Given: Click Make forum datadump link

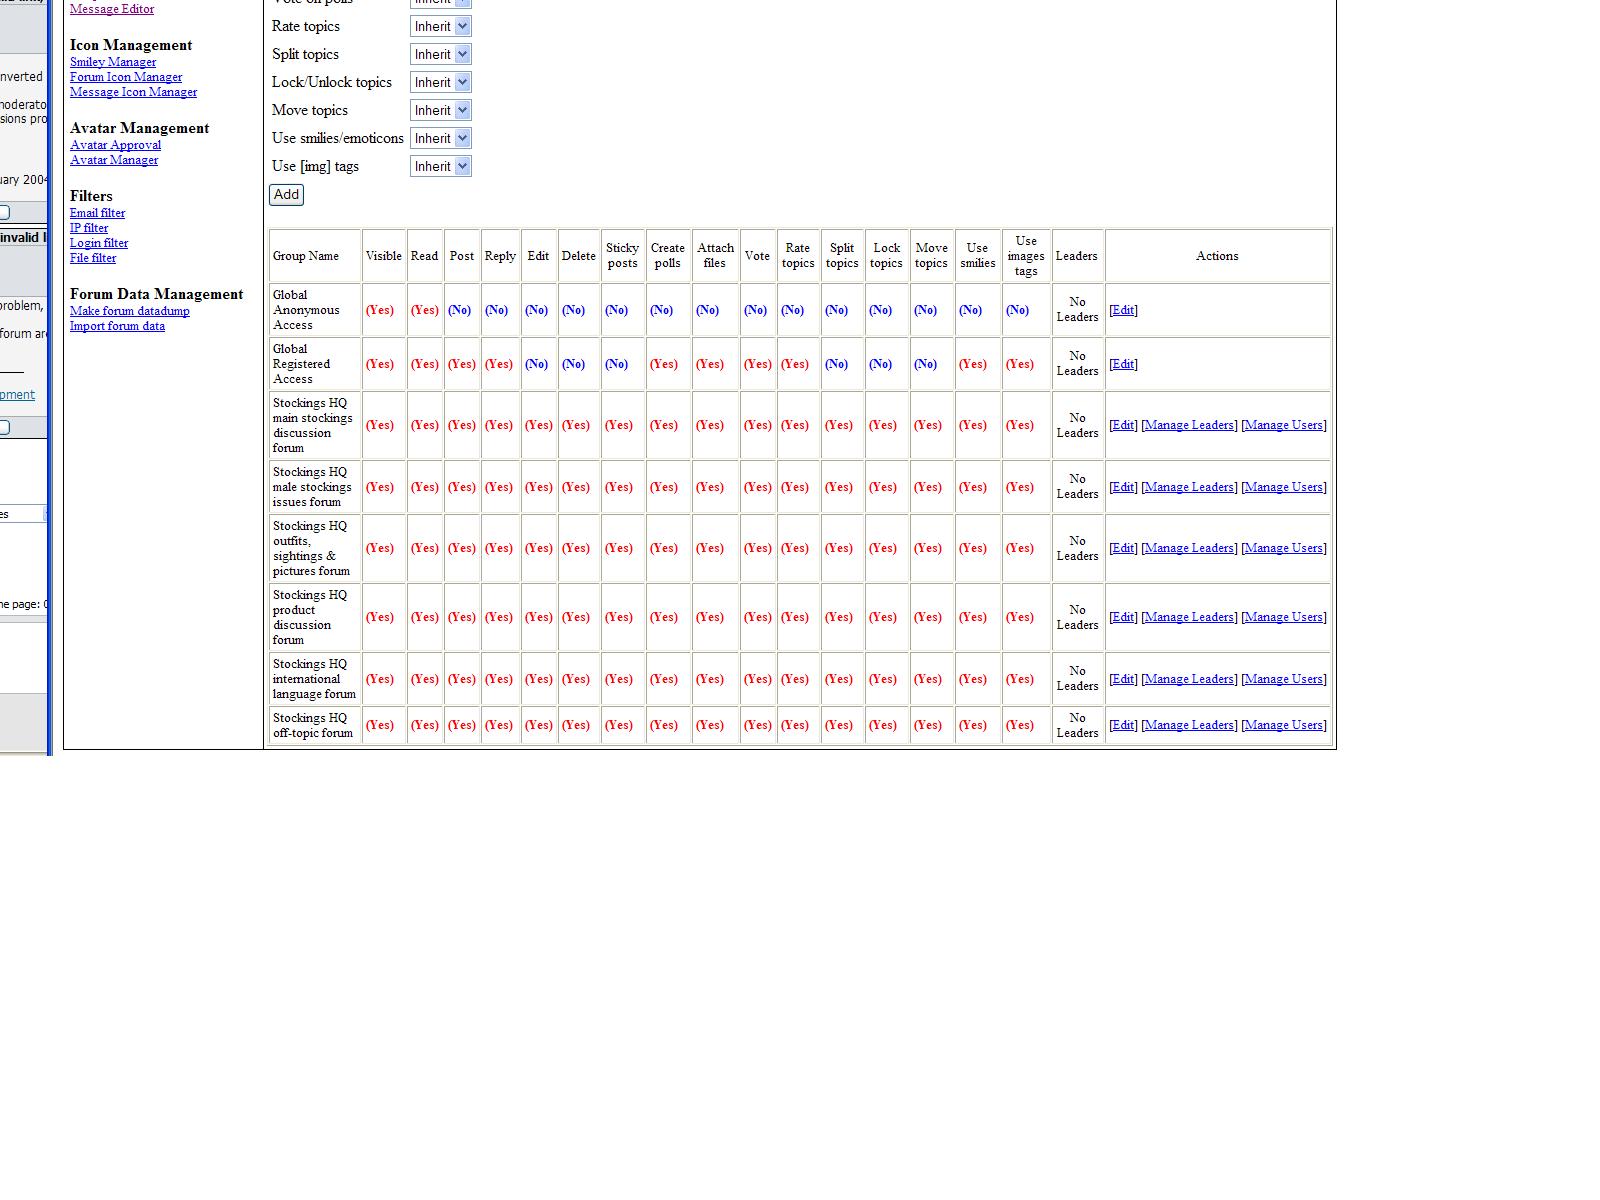Looking at the screenshot, I should 129,311.
